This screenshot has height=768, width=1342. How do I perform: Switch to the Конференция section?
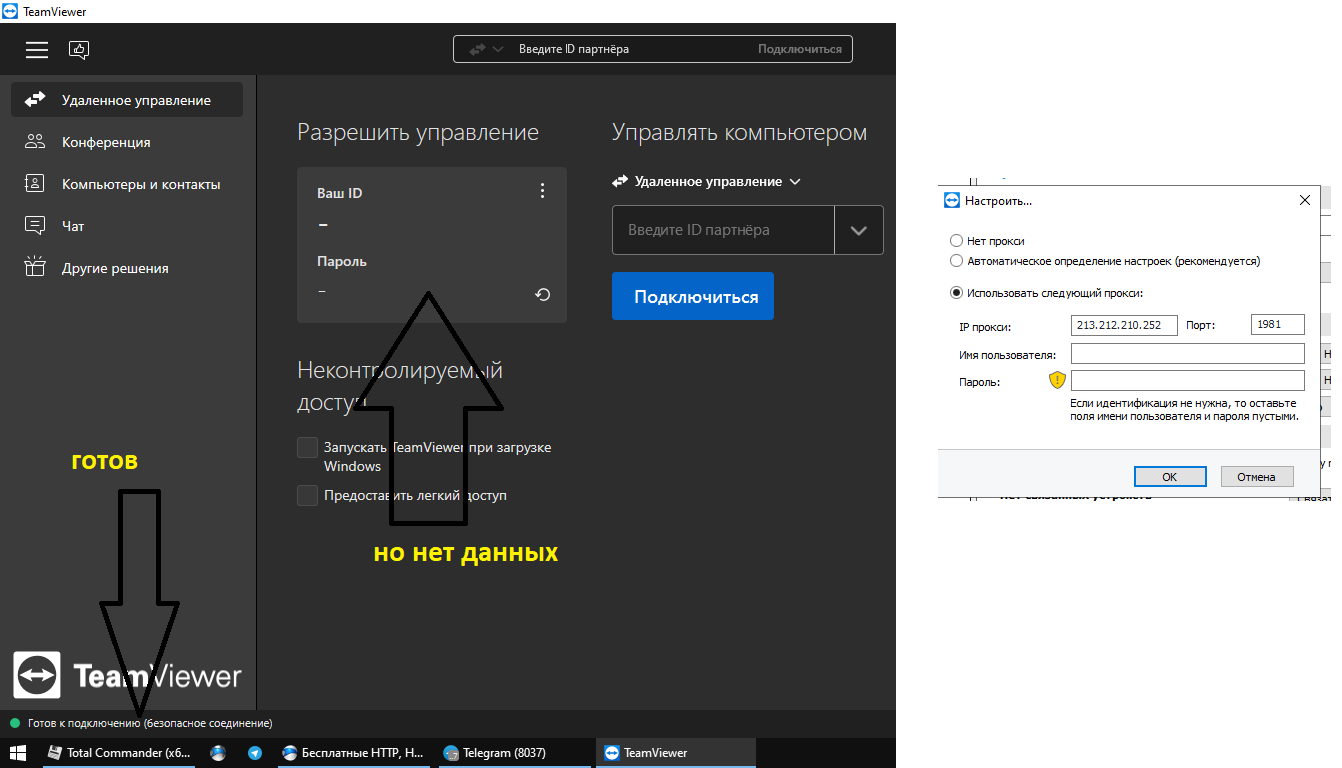point(127,142)
